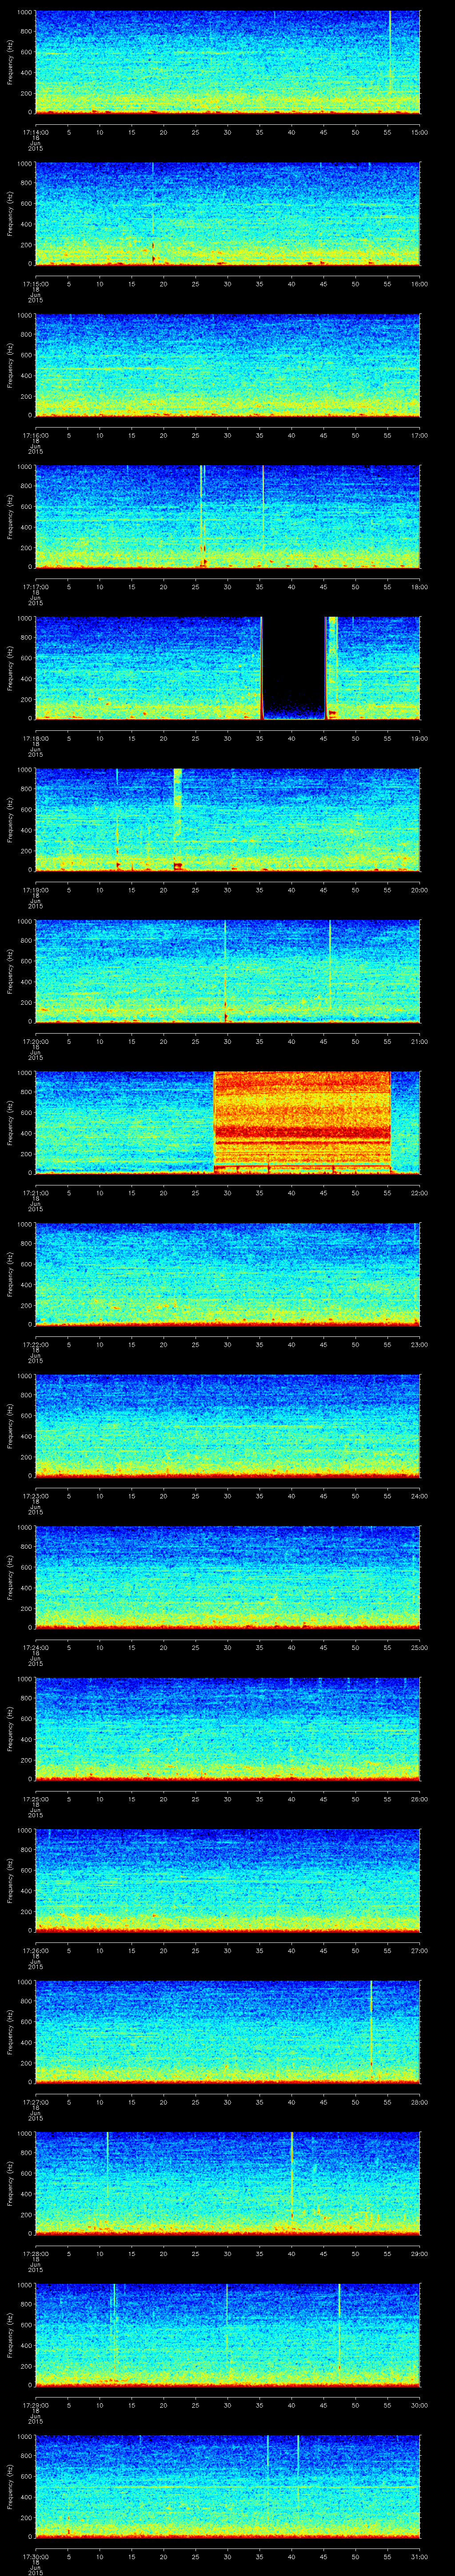
Task: Click the "17:19:00" start time label
Action: (35, 891)
